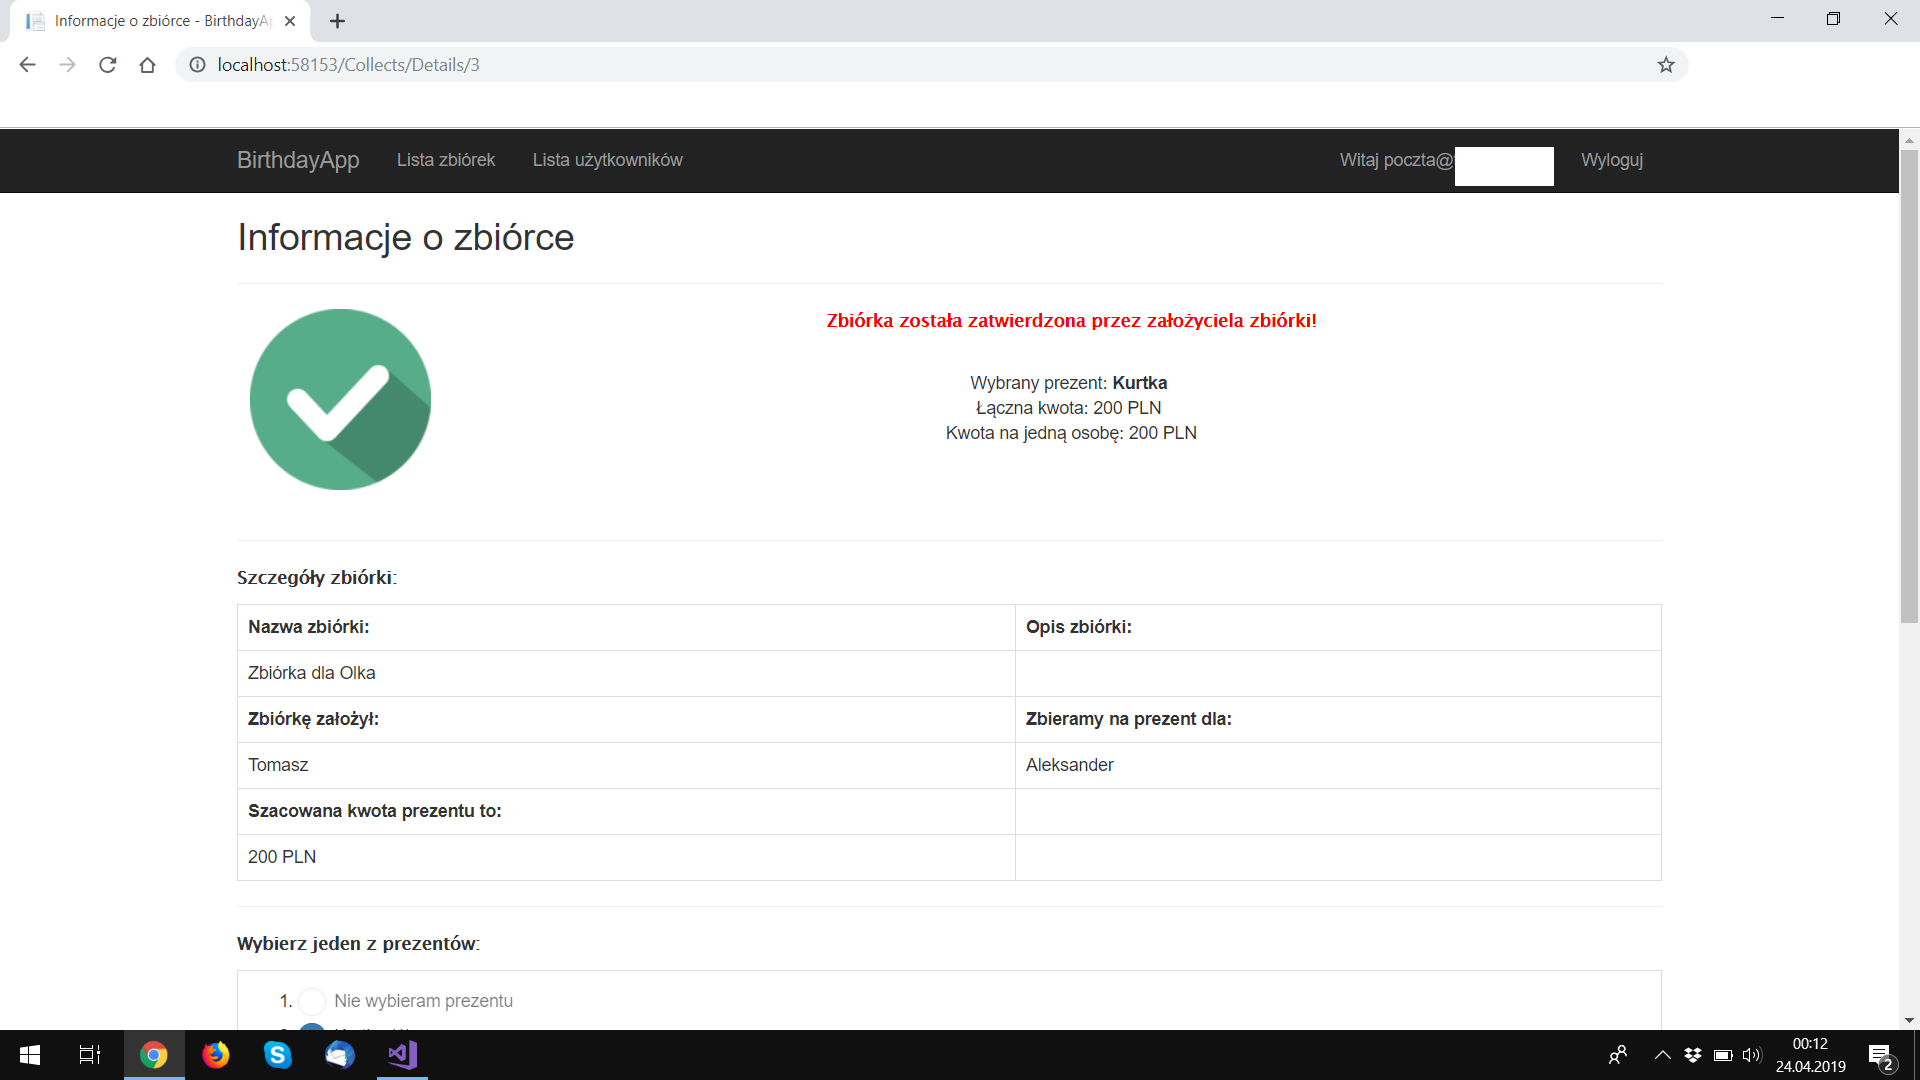Expand hidden system tray icons chevron
Viewport: 1920px width, 1080px height.
coord(1662,1055)
